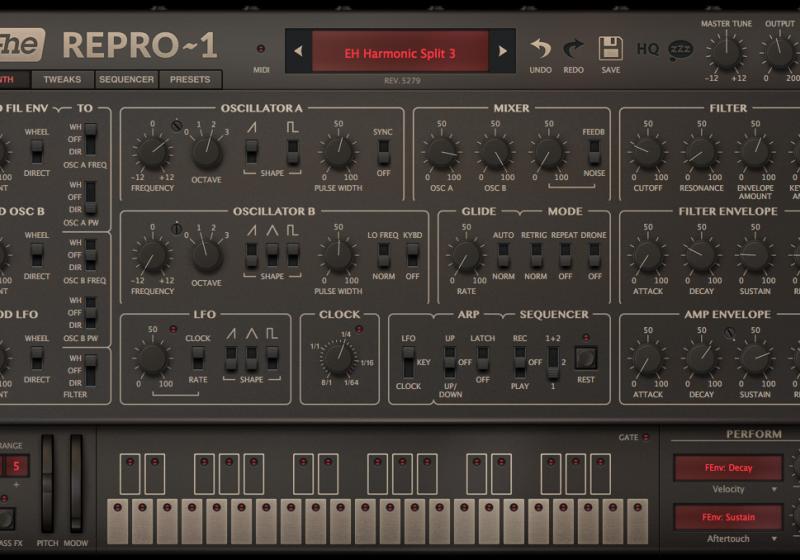Click the Oscillator A OCTAVE knob
The width and height of the screenshot is (800, 560).
[207, 152]
